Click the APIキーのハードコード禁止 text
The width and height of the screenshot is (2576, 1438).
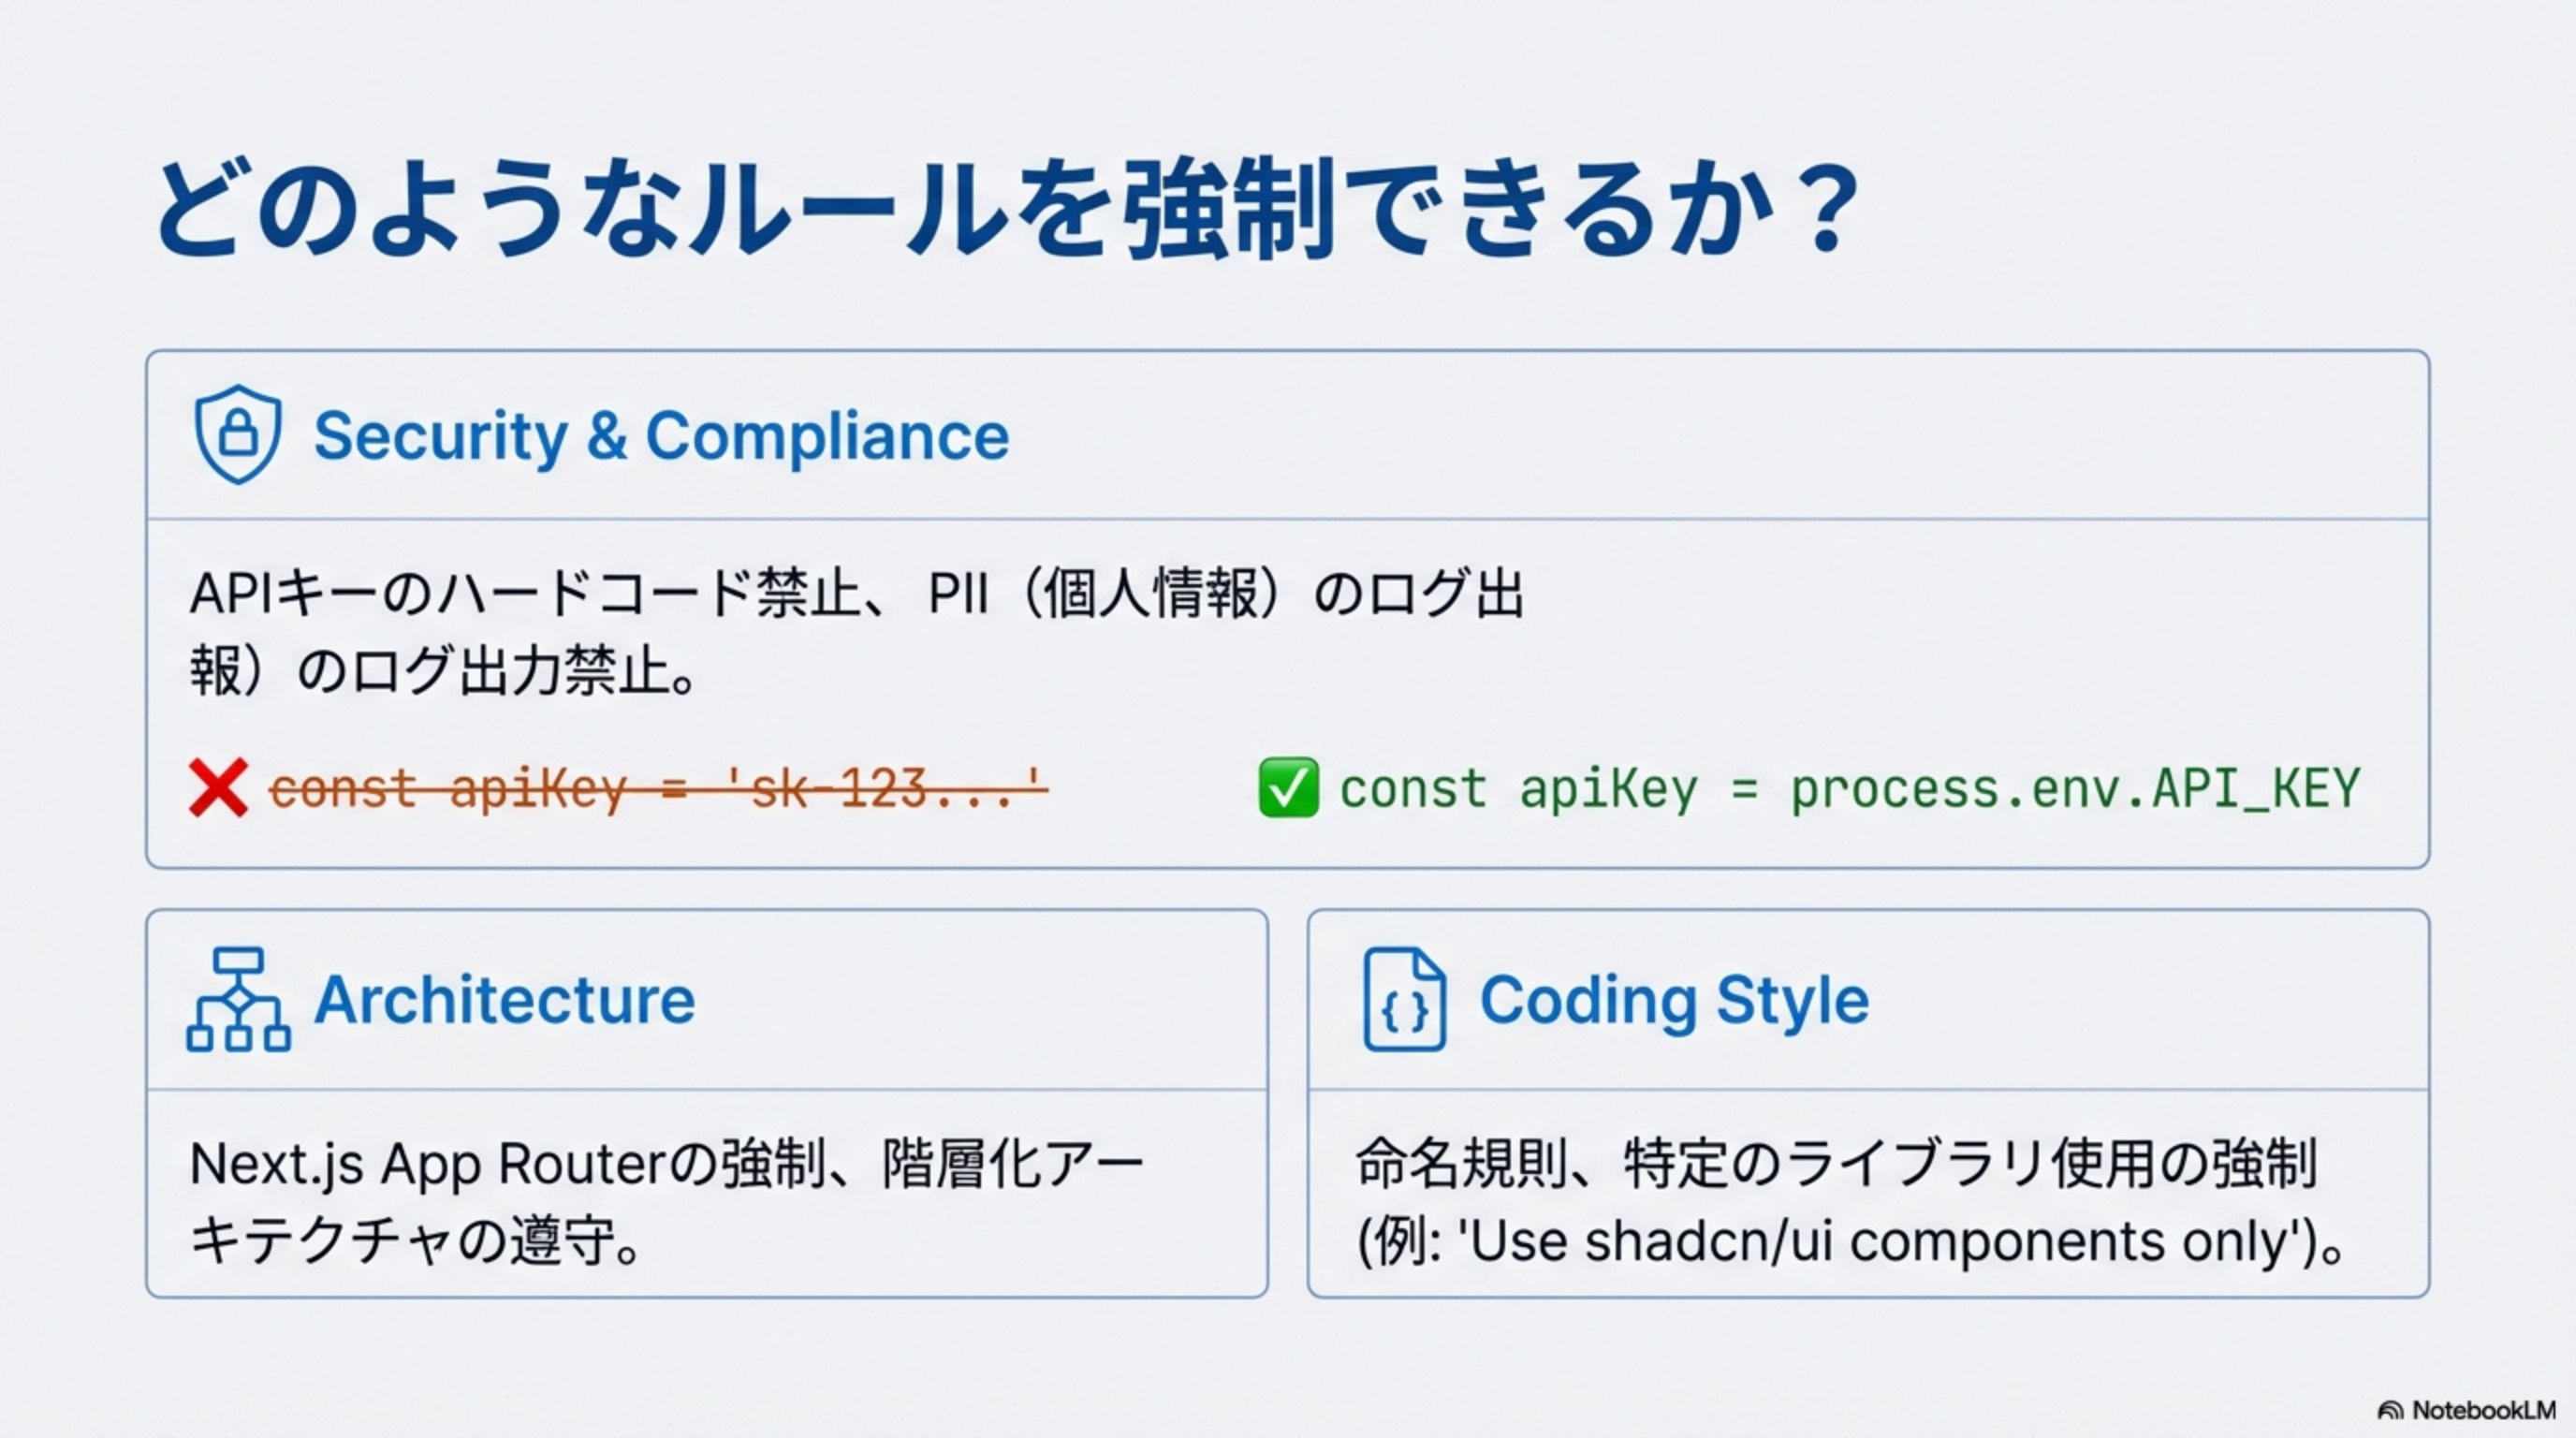click(525, 594)
